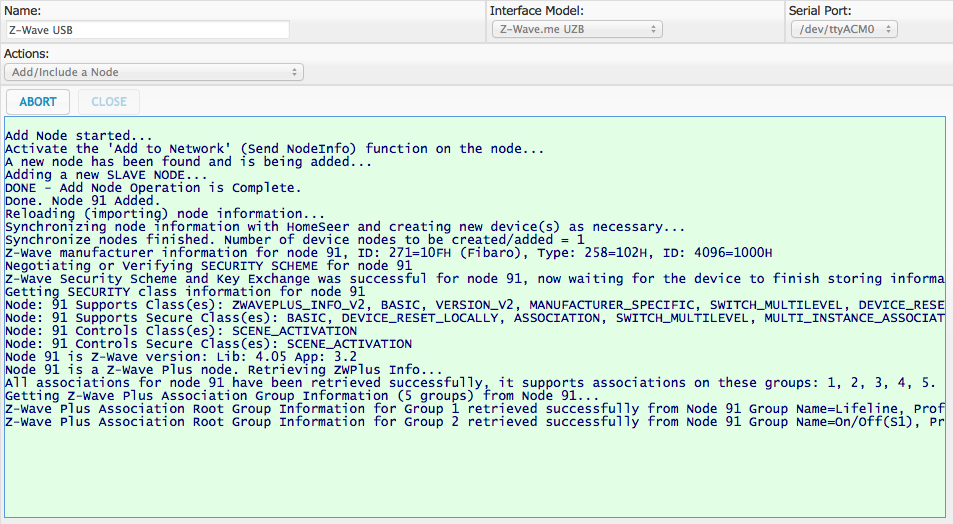Select line 'A new node has been found'

tap(188, 162)
